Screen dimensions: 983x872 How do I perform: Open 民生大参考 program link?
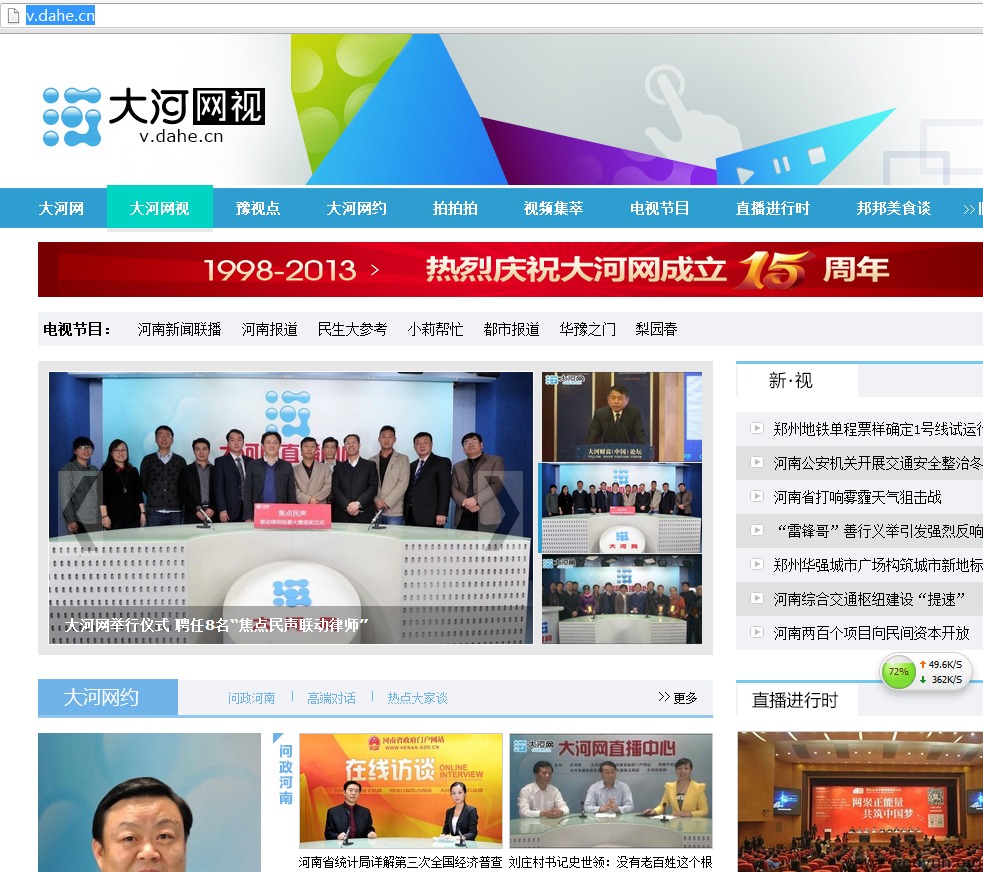click(352, 329)
